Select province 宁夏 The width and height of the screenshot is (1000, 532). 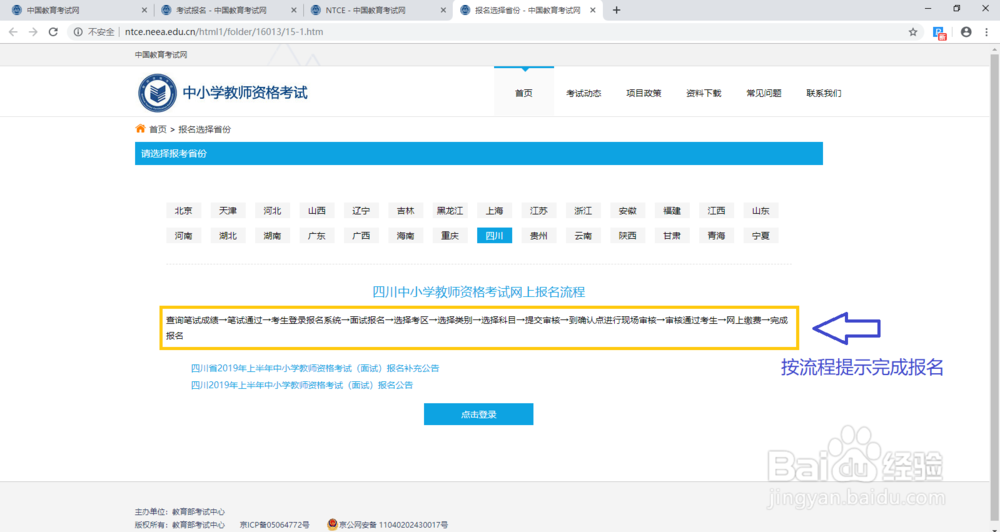(761, 235)
